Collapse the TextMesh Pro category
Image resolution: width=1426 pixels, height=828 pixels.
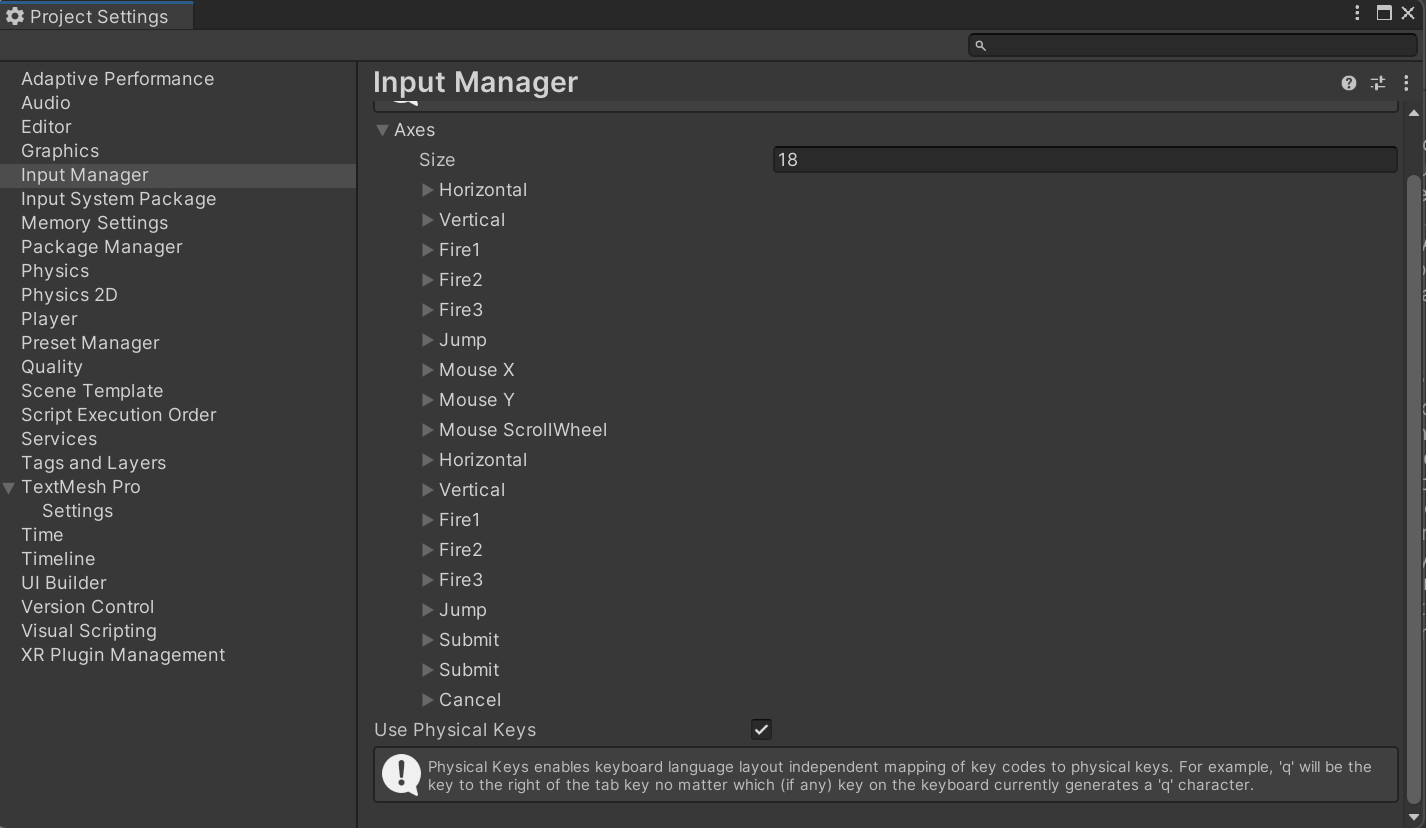click(x=9, y=488)
